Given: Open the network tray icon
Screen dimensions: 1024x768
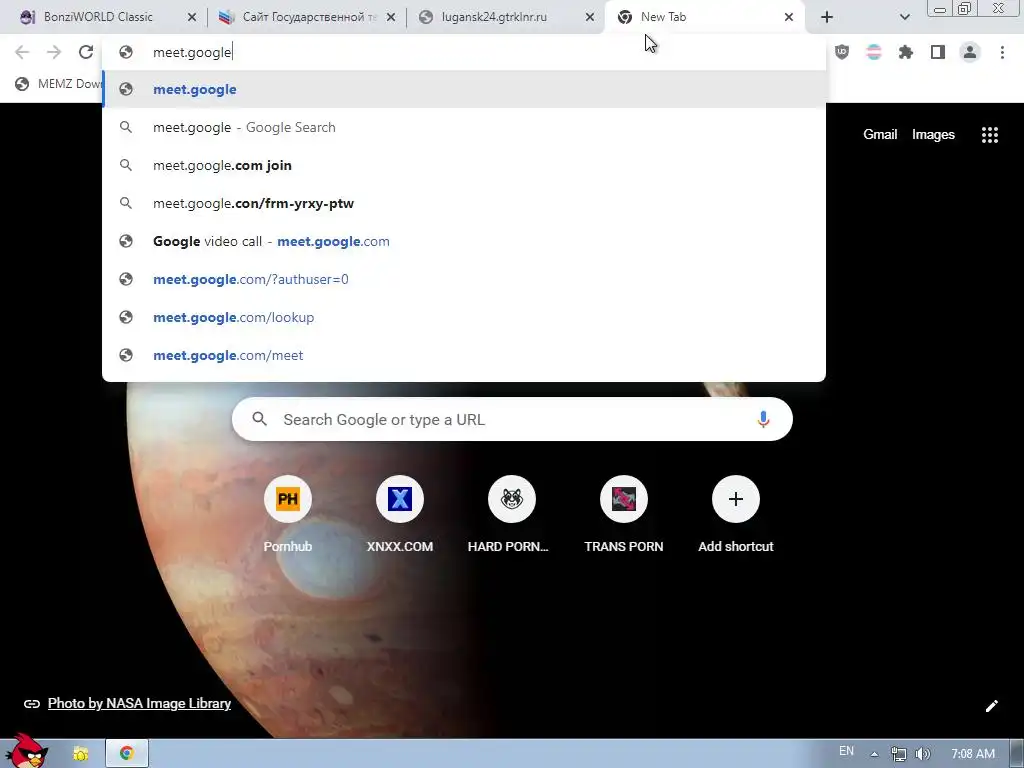Looking at the screenshot, I should [899, 754].
